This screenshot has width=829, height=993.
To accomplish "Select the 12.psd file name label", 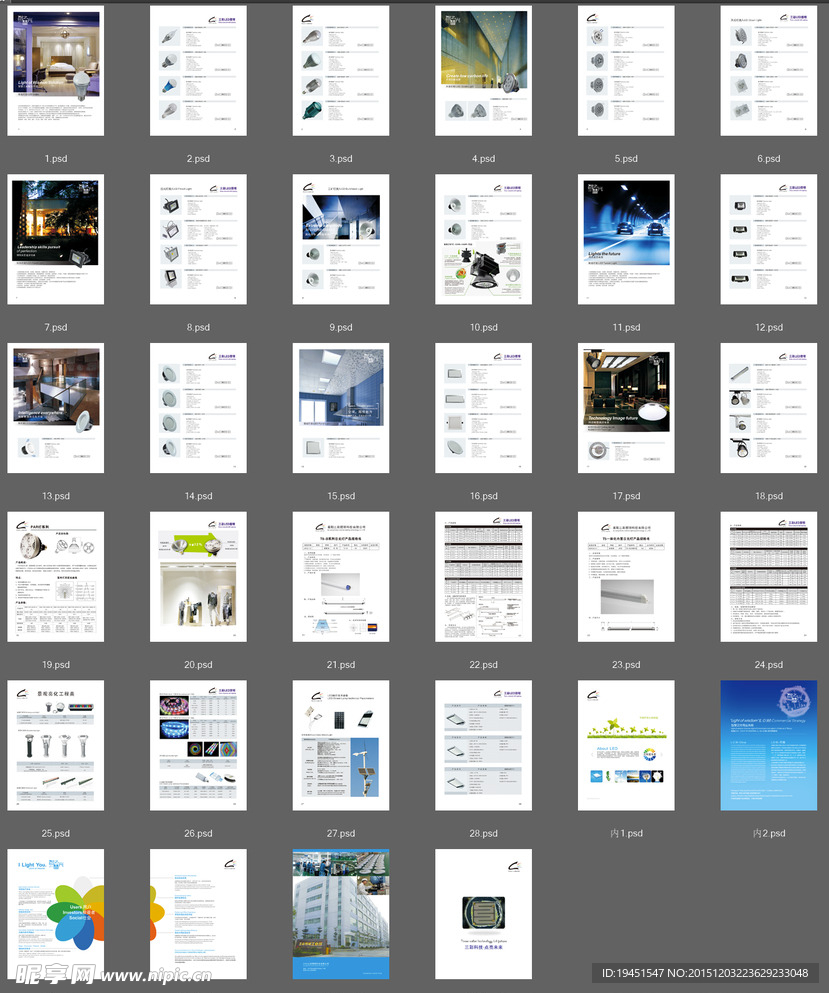I will tap(768, 327).
